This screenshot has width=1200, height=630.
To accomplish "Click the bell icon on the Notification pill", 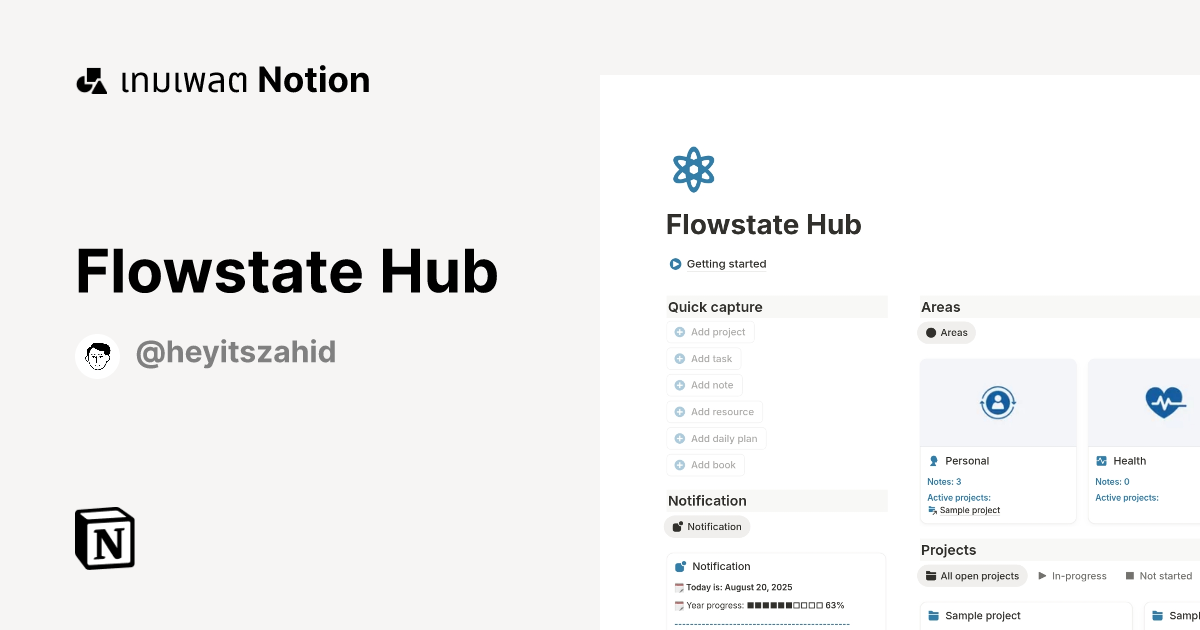I will [x=679, y=526].
